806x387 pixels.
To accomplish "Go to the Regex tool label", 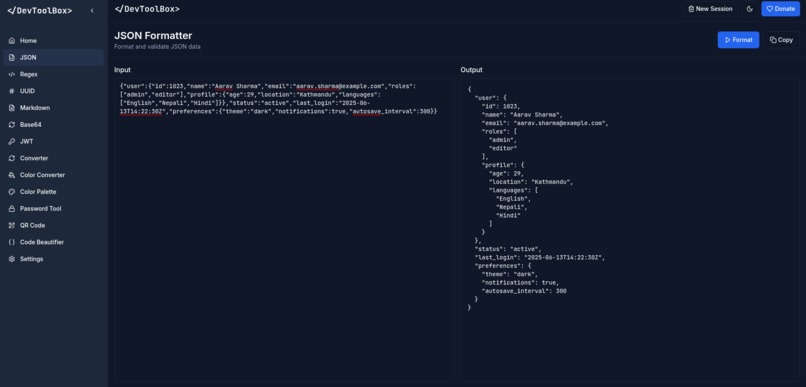I will tap(29, 75).
